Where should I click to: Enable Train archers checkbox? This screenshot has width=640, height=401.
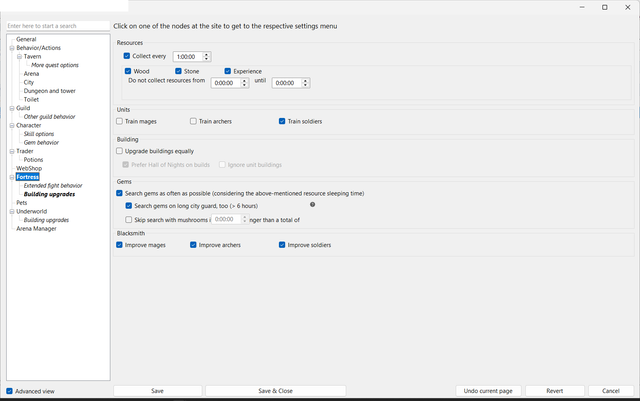pos(193,121)
